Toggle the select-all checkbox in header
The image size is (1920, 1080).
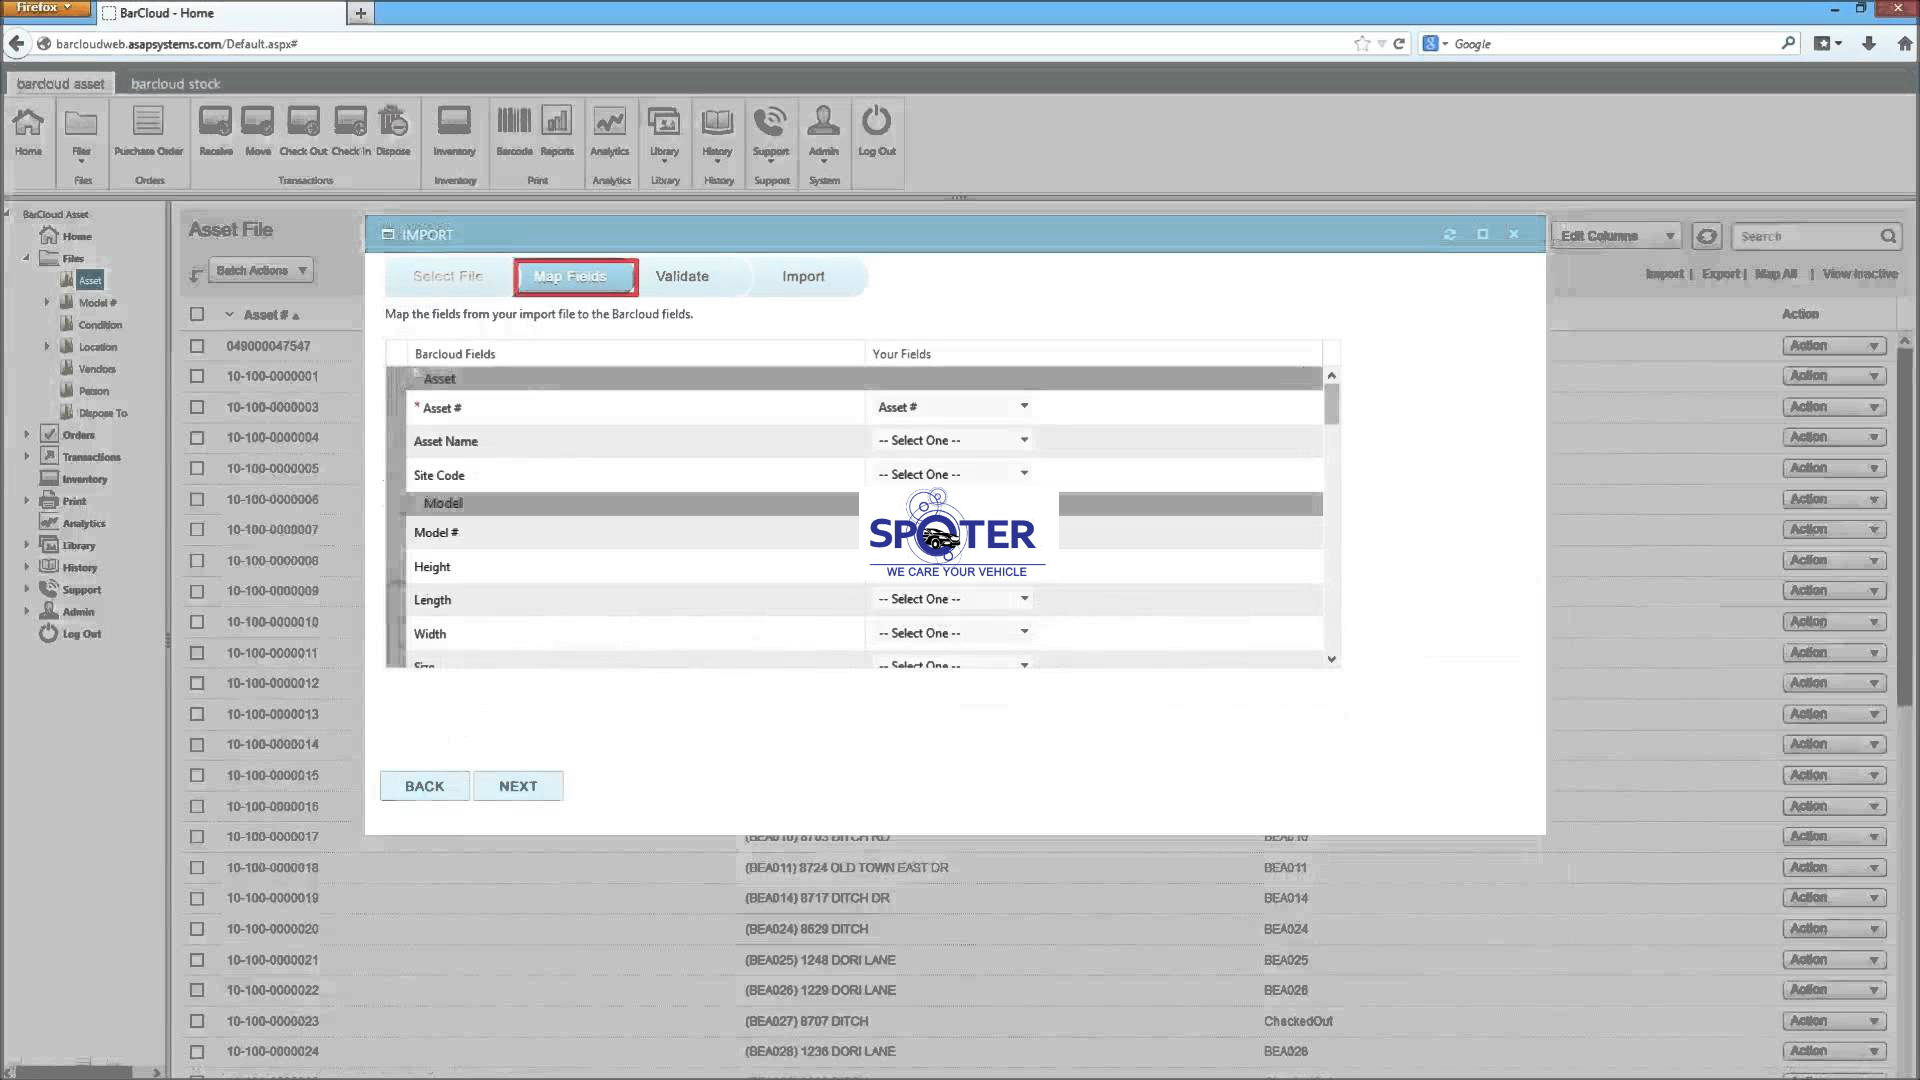[197, 314]
